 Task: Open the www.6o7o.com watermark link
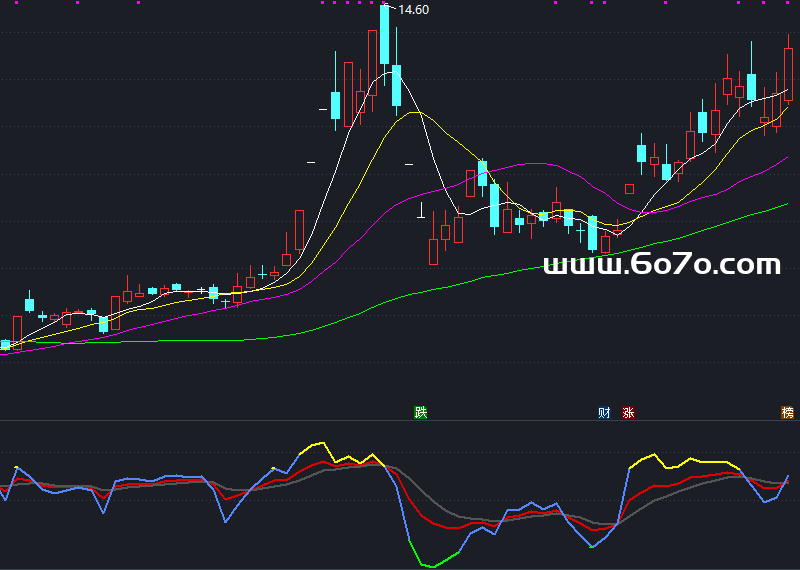coord(661,265)
